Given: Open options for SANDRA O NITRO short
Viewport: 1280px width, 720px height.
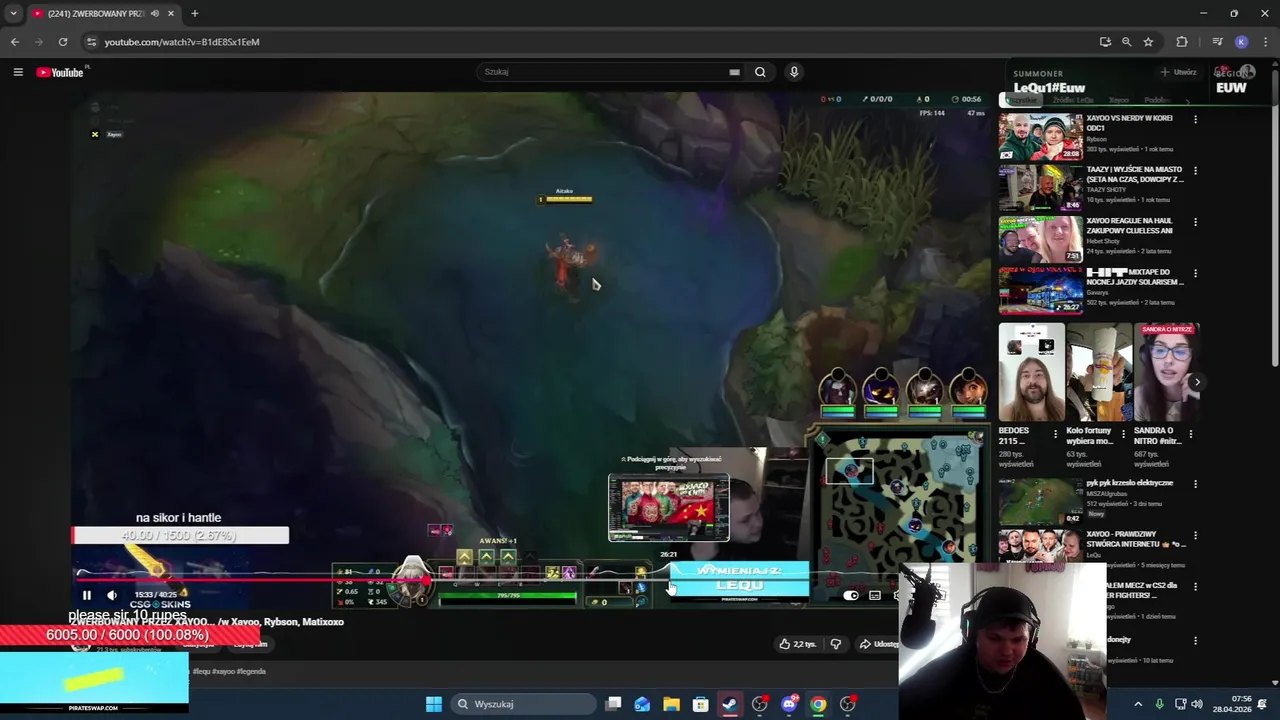Looking at the screenshot, I should point(1191,434).
